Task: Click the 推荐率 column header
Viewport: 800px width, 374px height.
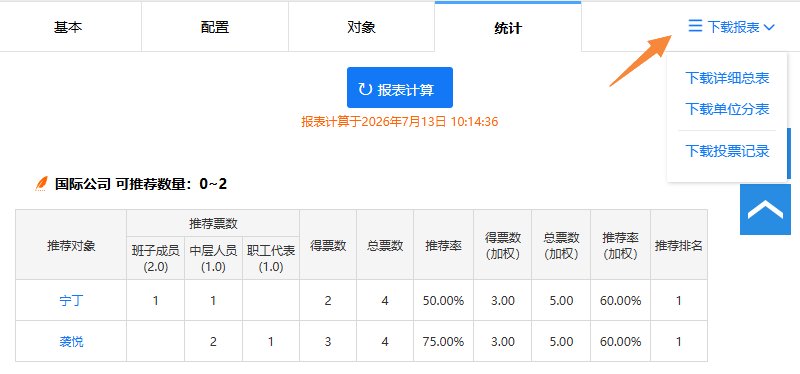Action: [443, 245]
